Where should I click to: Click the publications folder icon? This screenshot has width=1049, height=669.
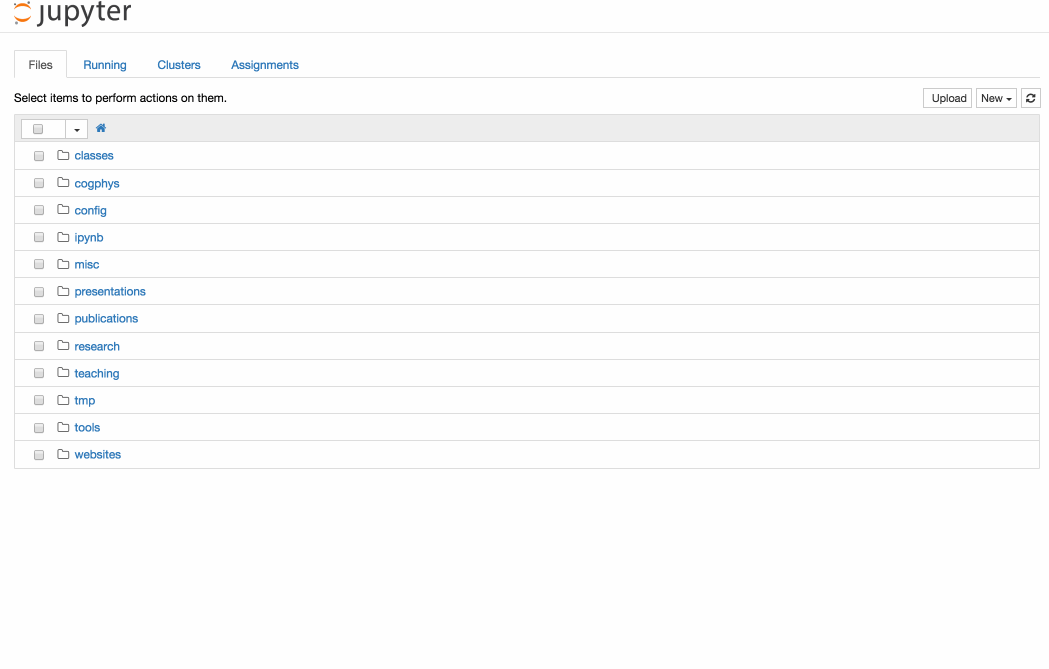pyautogui.click(x=63, y=318)
